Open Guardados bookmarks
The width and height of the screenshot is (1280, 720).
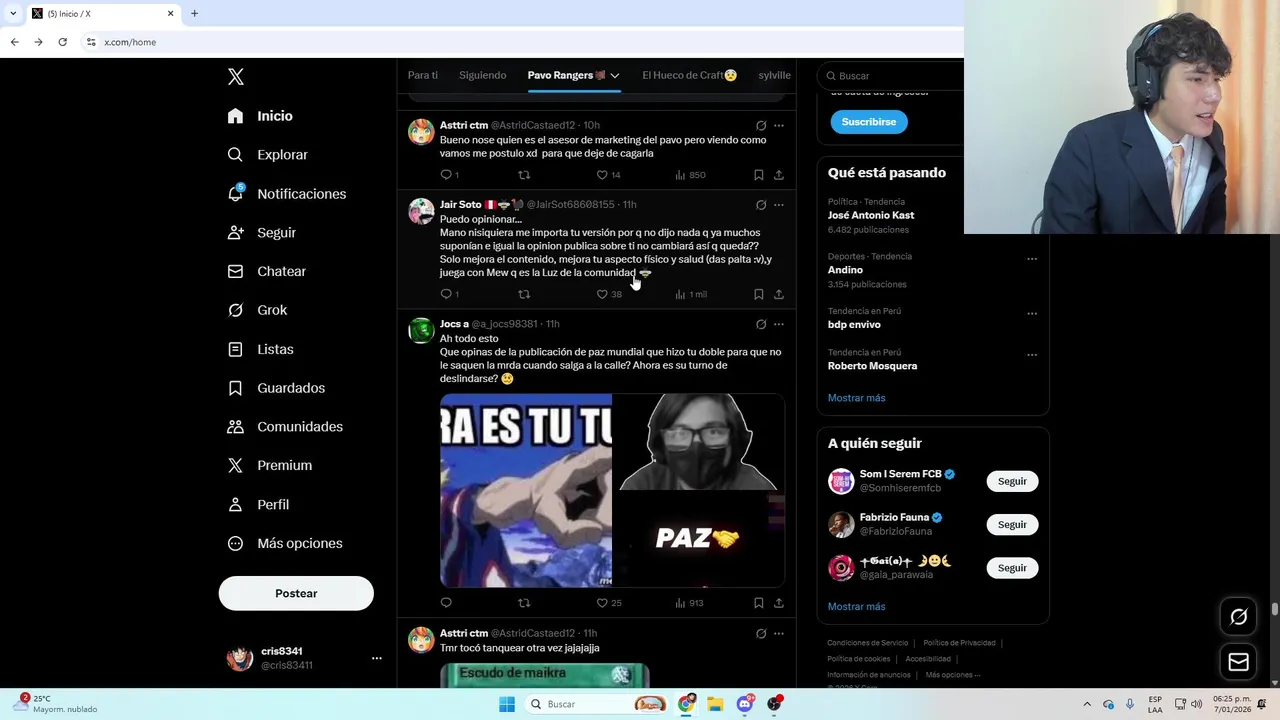click(x=276, y=388)
